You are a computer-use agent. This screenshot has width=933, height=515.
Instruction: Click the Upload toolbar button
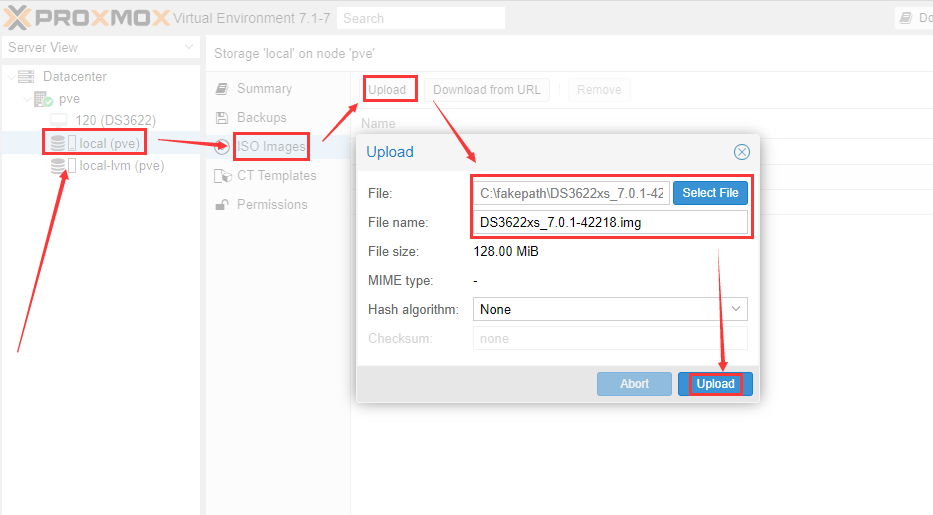click(387, 90)
